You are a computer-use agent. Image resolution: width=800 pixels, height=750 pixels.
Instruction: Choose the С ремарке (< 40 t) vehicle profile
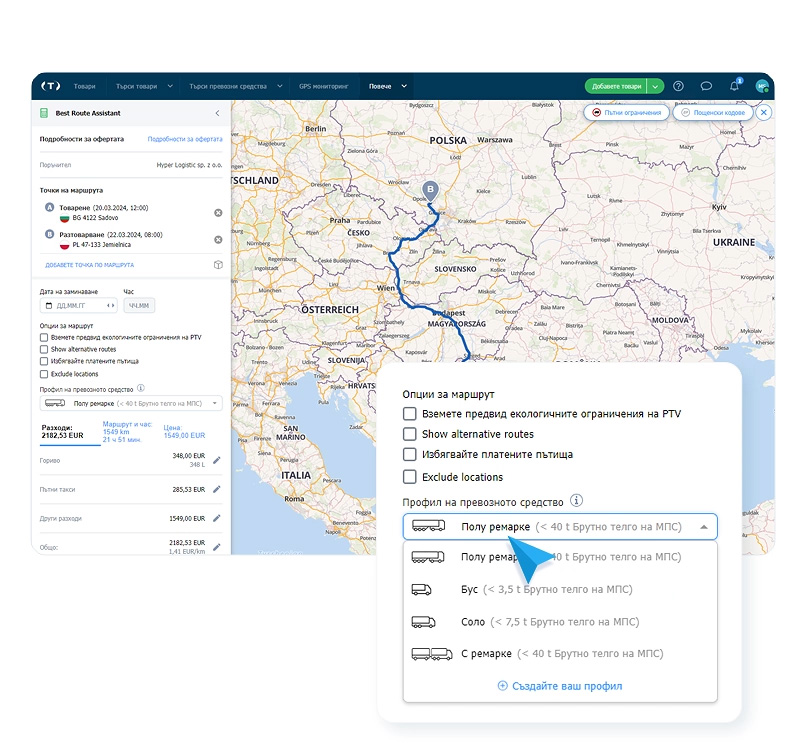(560, 654)
